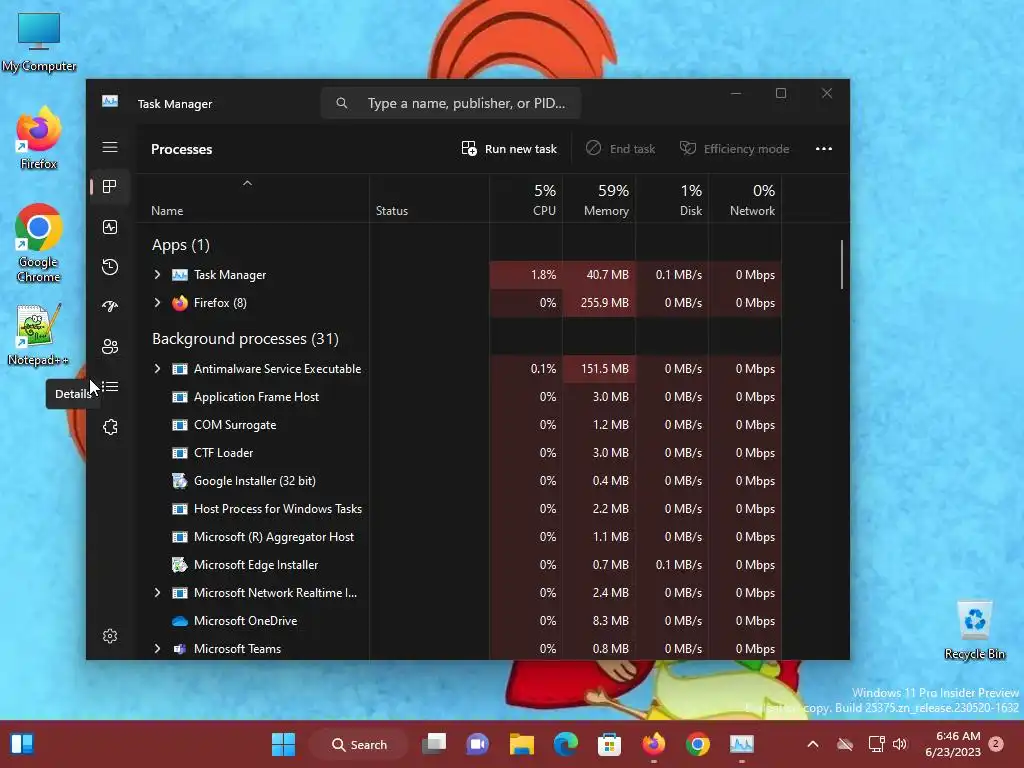Expand Antimalware Service Executable group
1024x768 pixels.
[157, 368]
